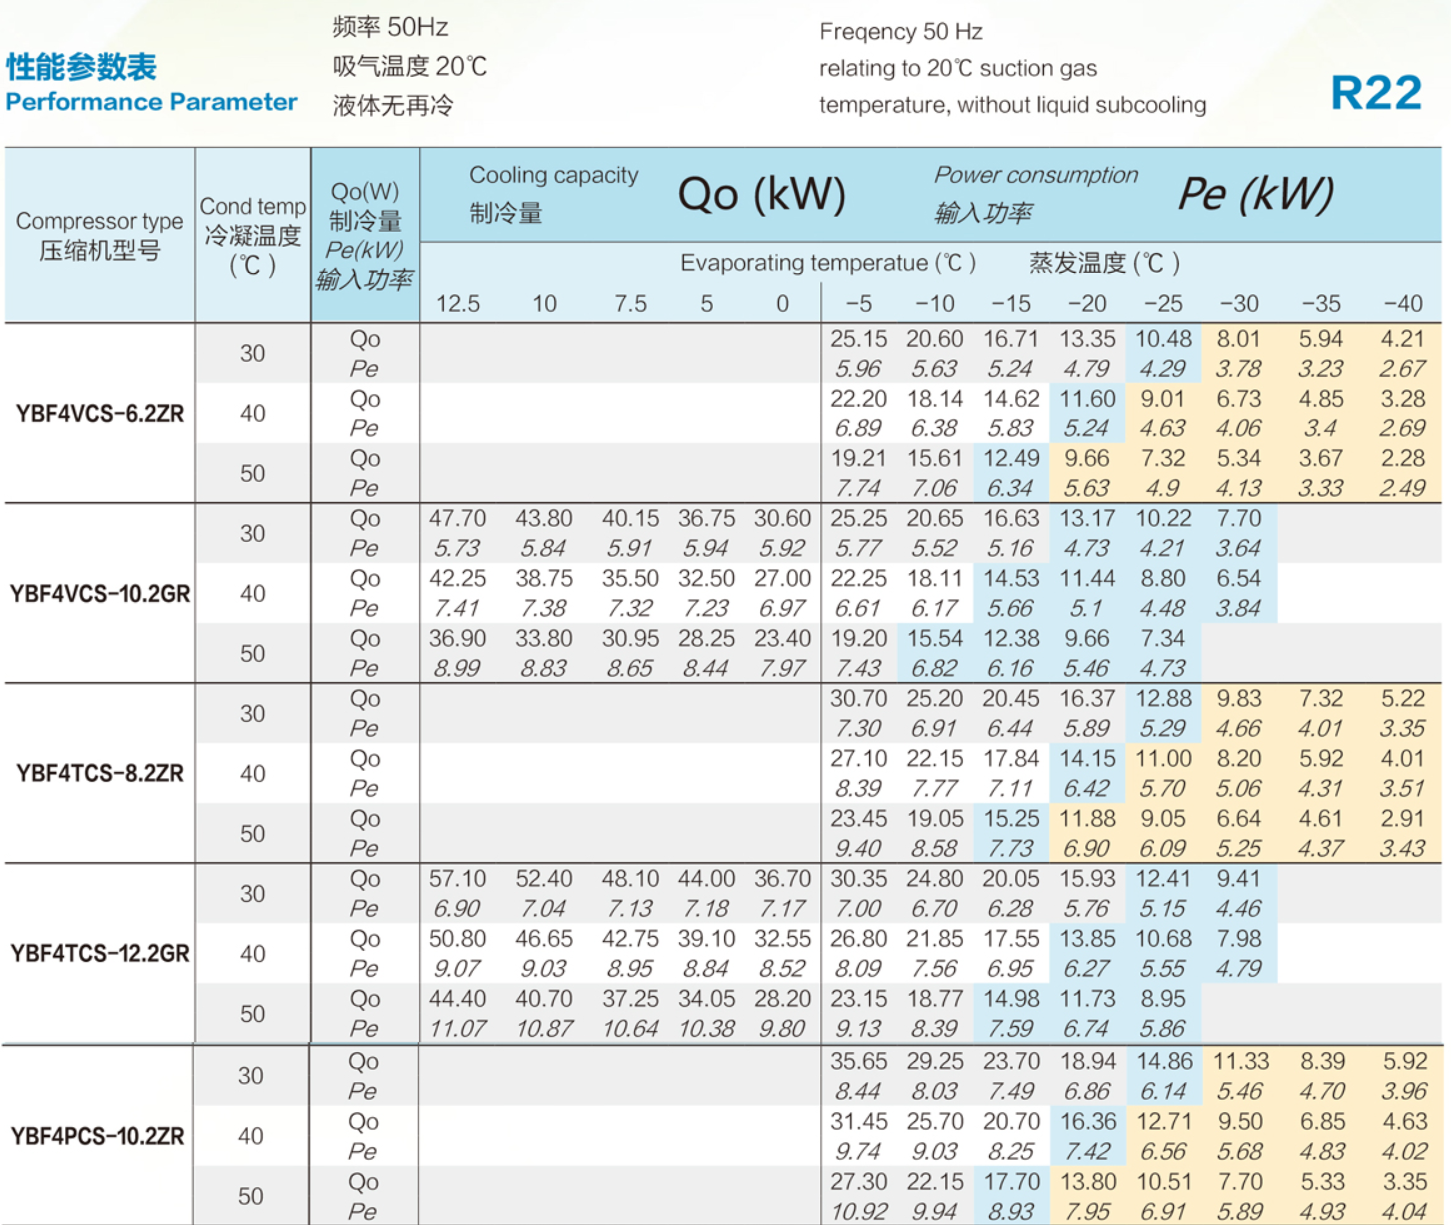Select the large 'Qo (kW)' heading
The width and height of the screenshot is (1451, 1225).
(762, 194)
